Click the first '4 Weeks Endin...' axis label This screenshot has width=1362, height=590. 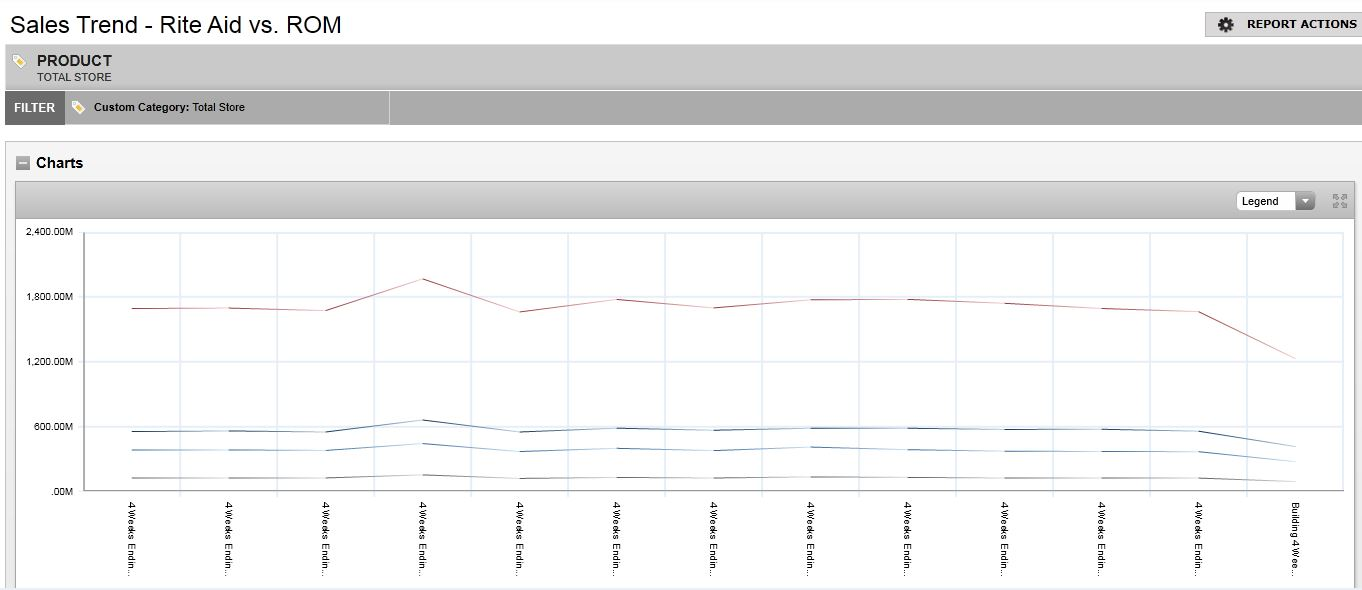tap(132, 538)
